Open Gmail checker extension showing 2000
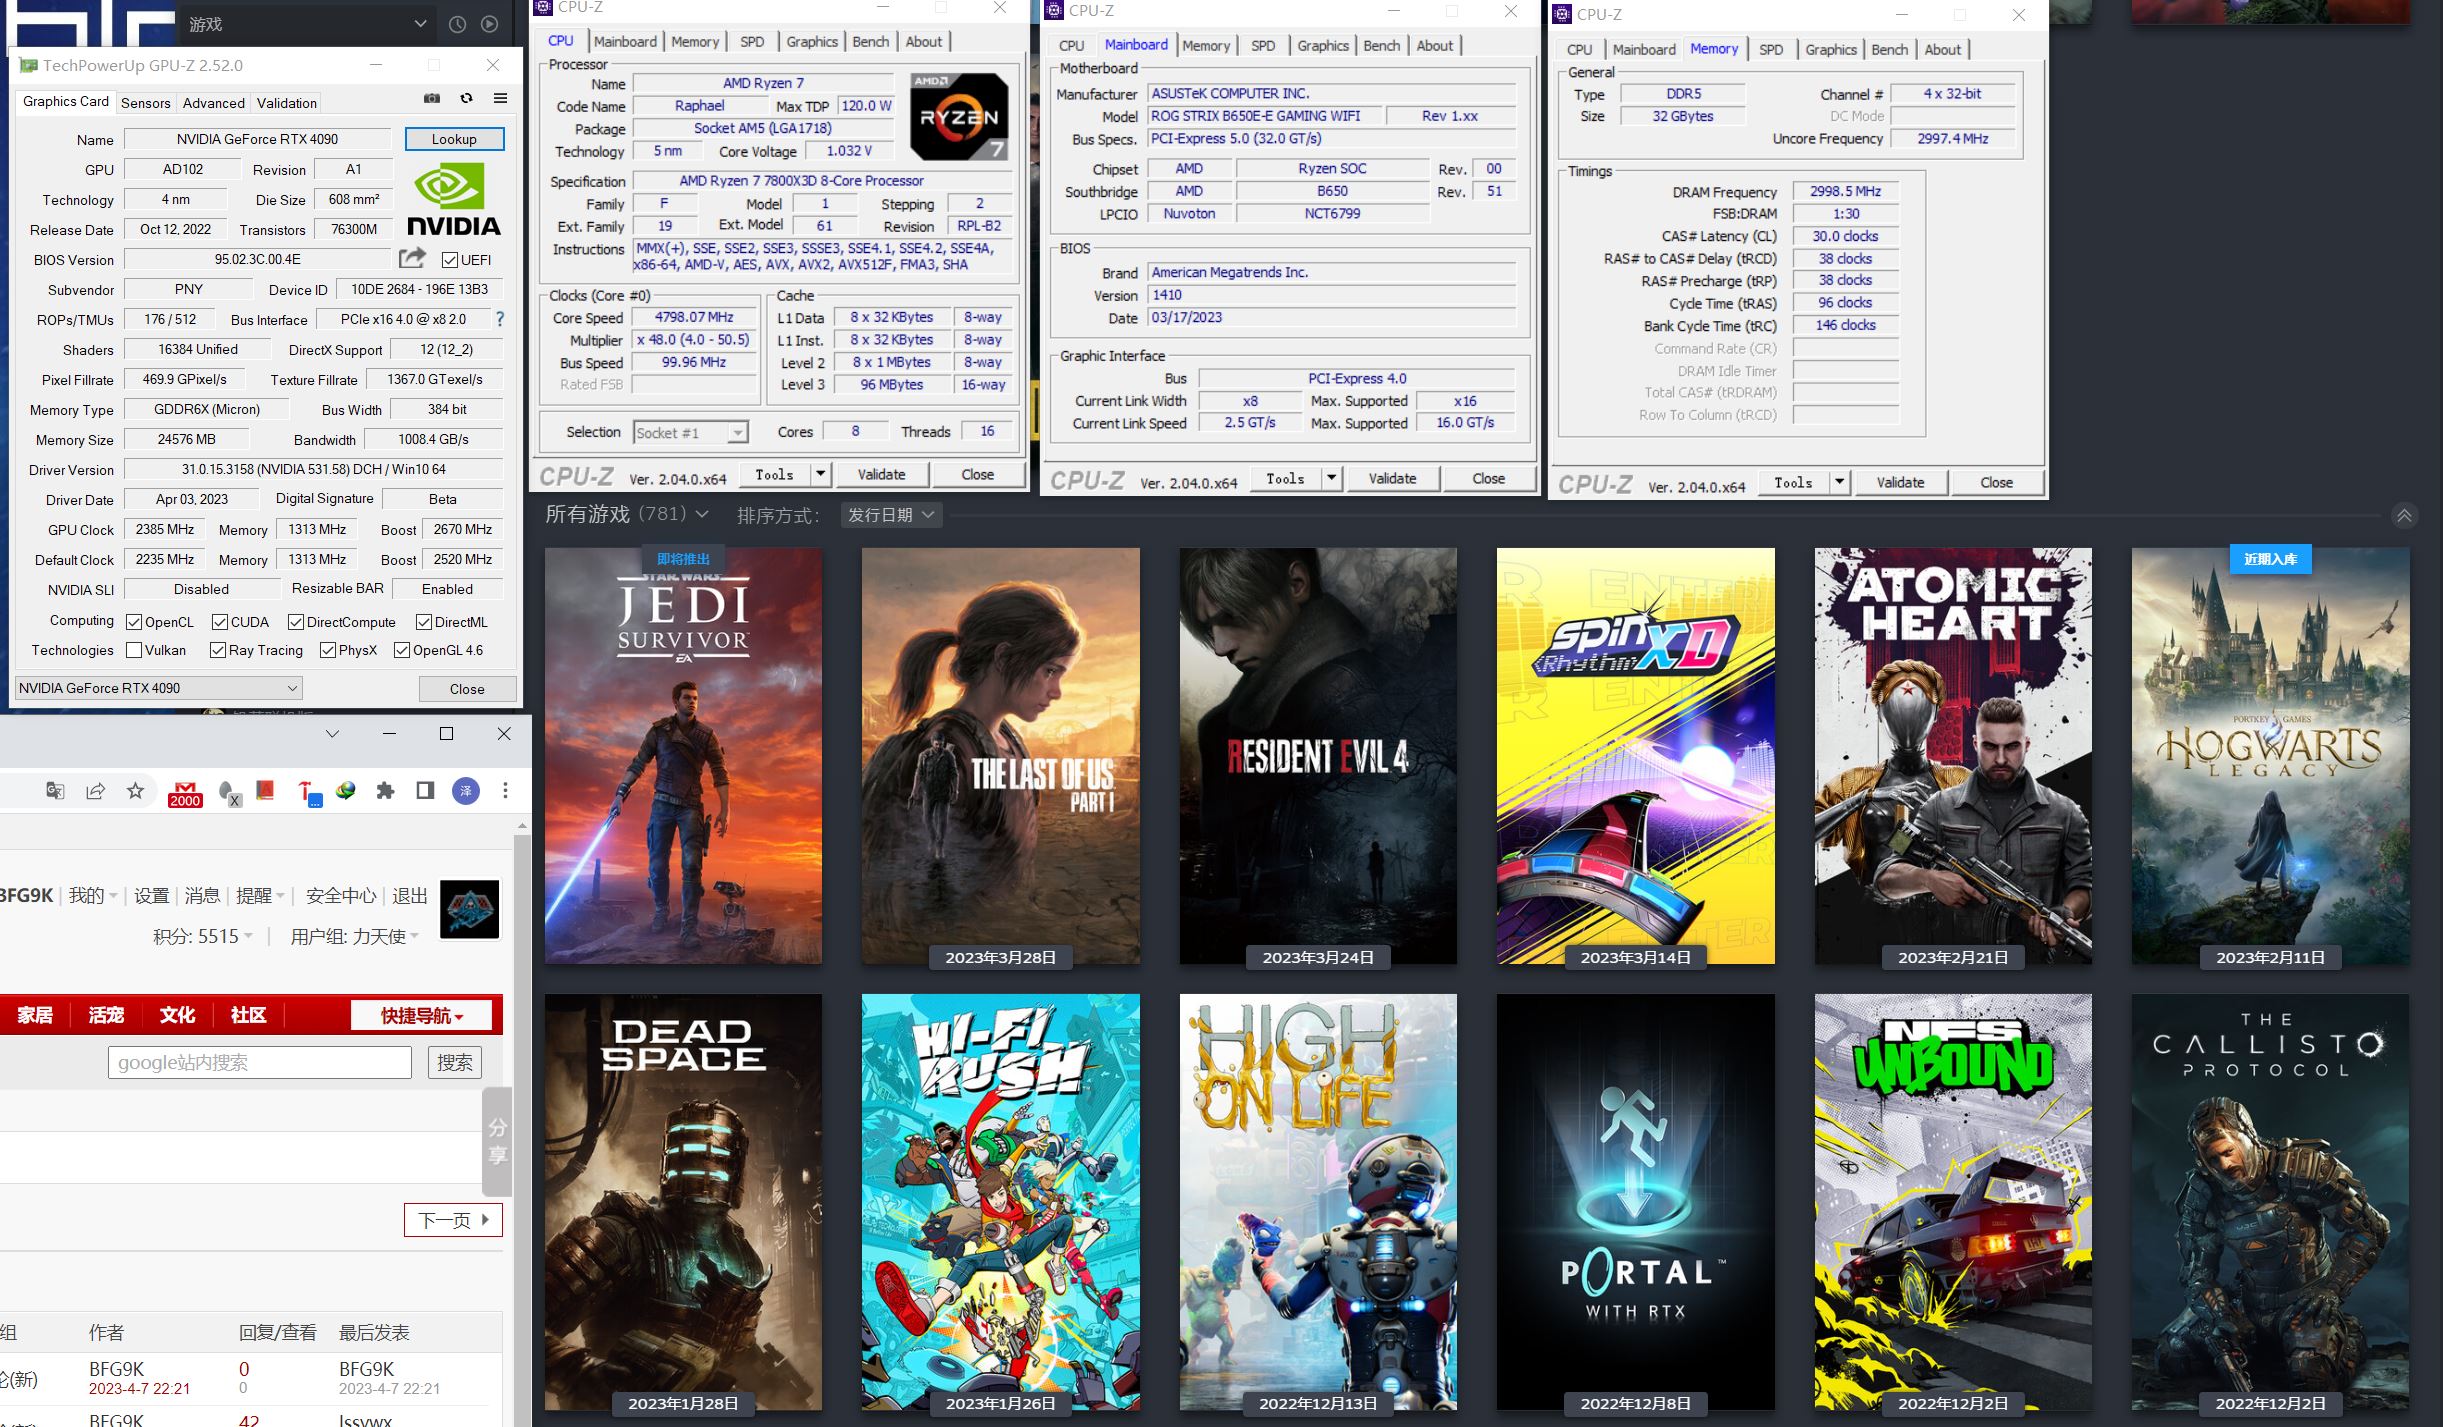 pyautogui.click(x=185, y=794)
